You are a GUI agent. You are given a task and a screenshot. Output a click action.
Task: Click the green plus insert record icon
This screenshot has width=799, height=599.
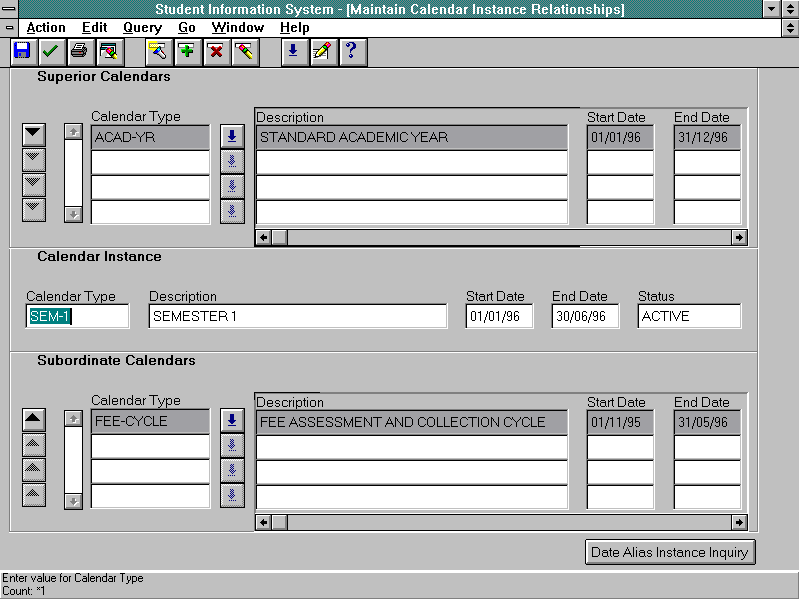point(186,51)
